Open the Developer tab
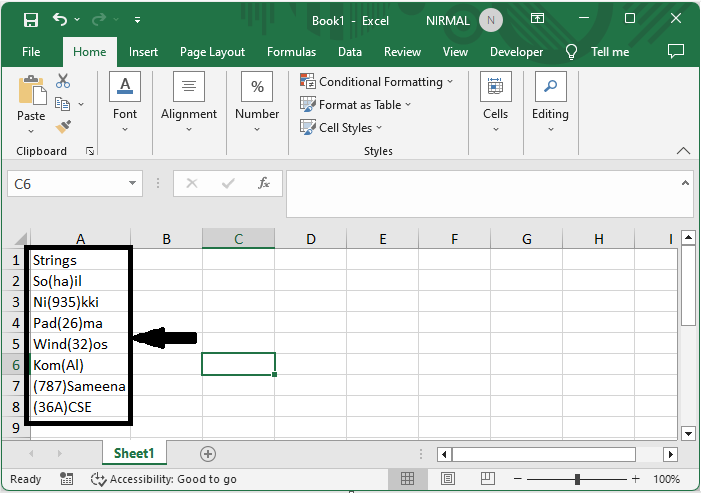Image resolution: width=701 pixels, height=493 pixels. click(x=516, y=52)
